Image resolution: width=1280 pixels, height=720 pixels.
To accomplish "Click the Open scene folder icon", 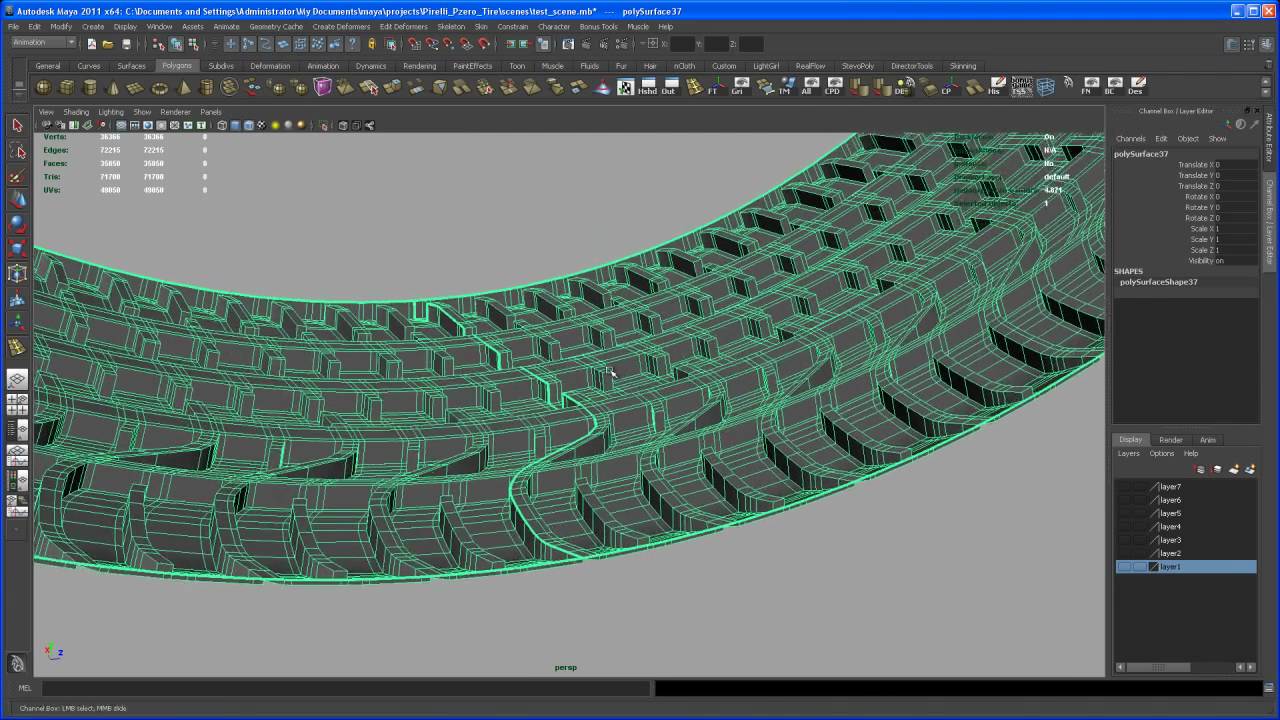I will click(x=108, y=44).
